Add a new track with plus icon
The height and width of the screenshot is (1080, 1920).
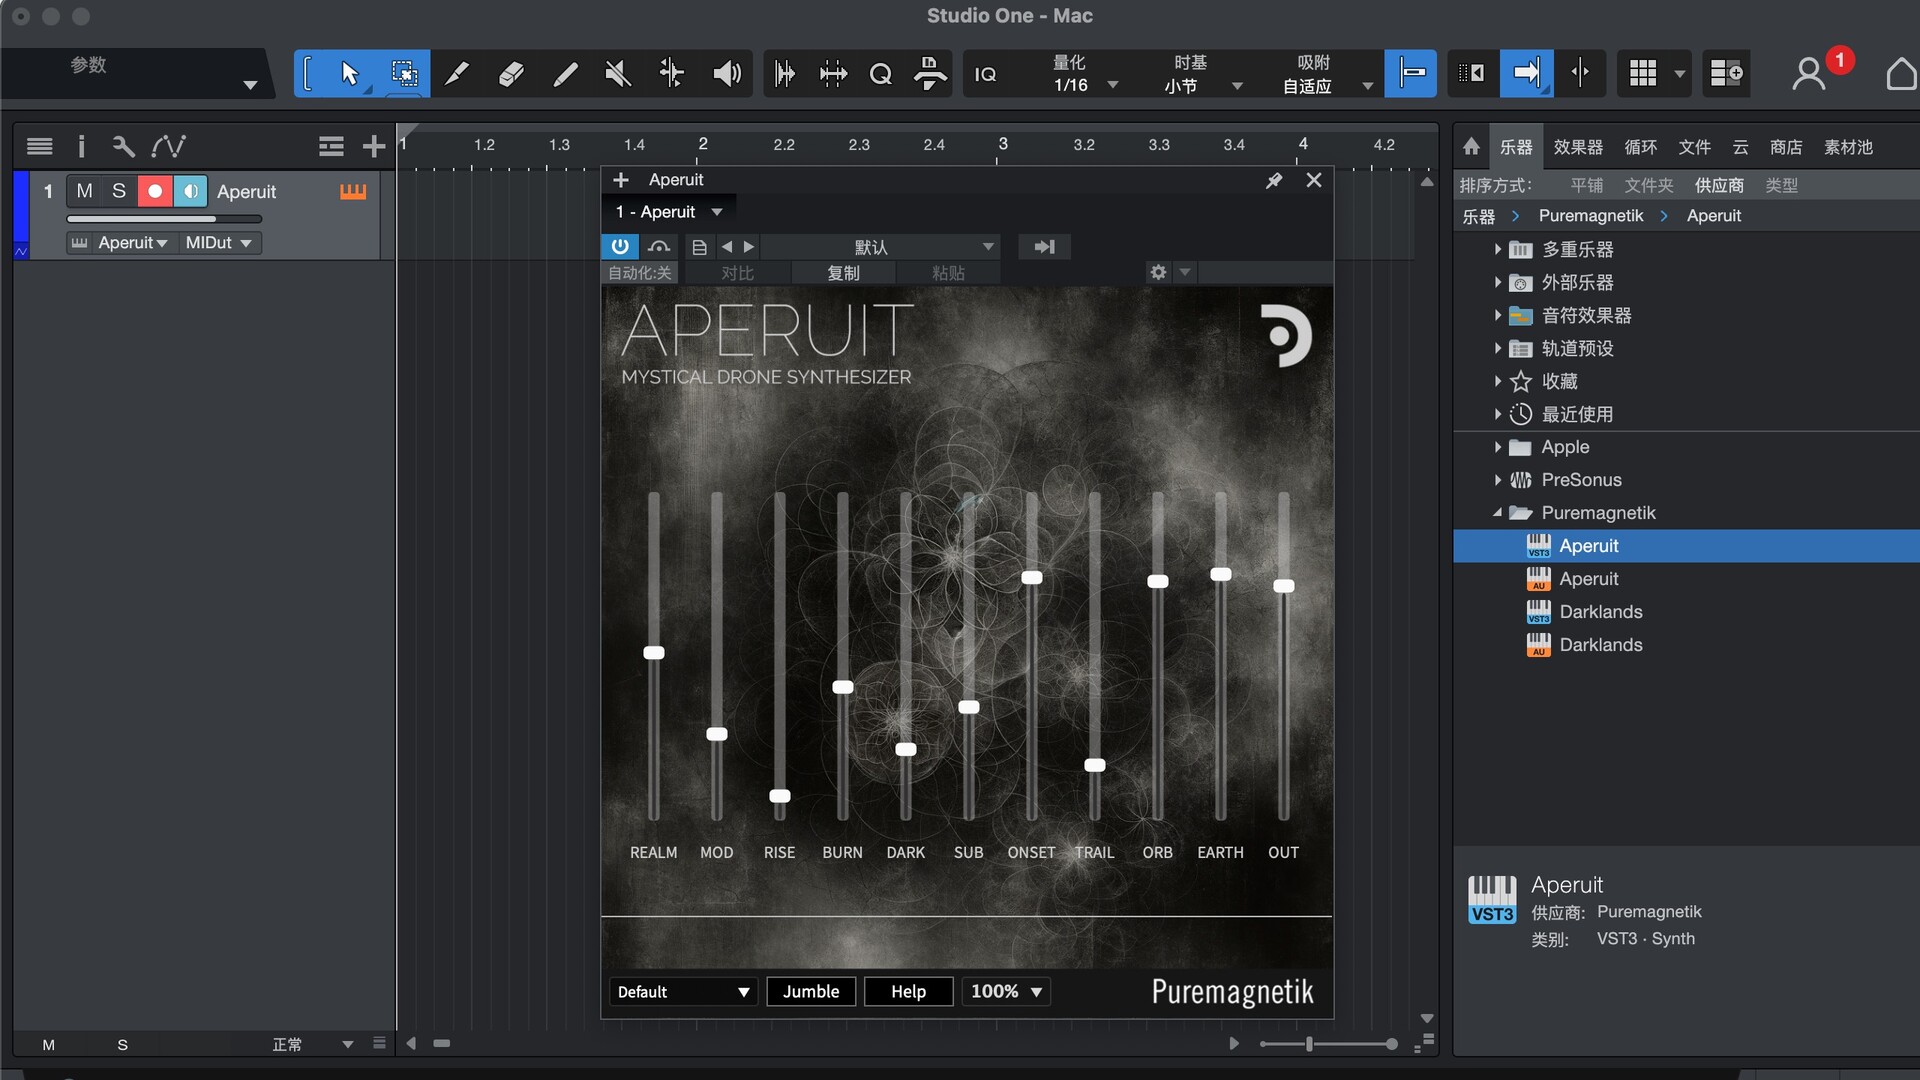click(x=374, y=147)
